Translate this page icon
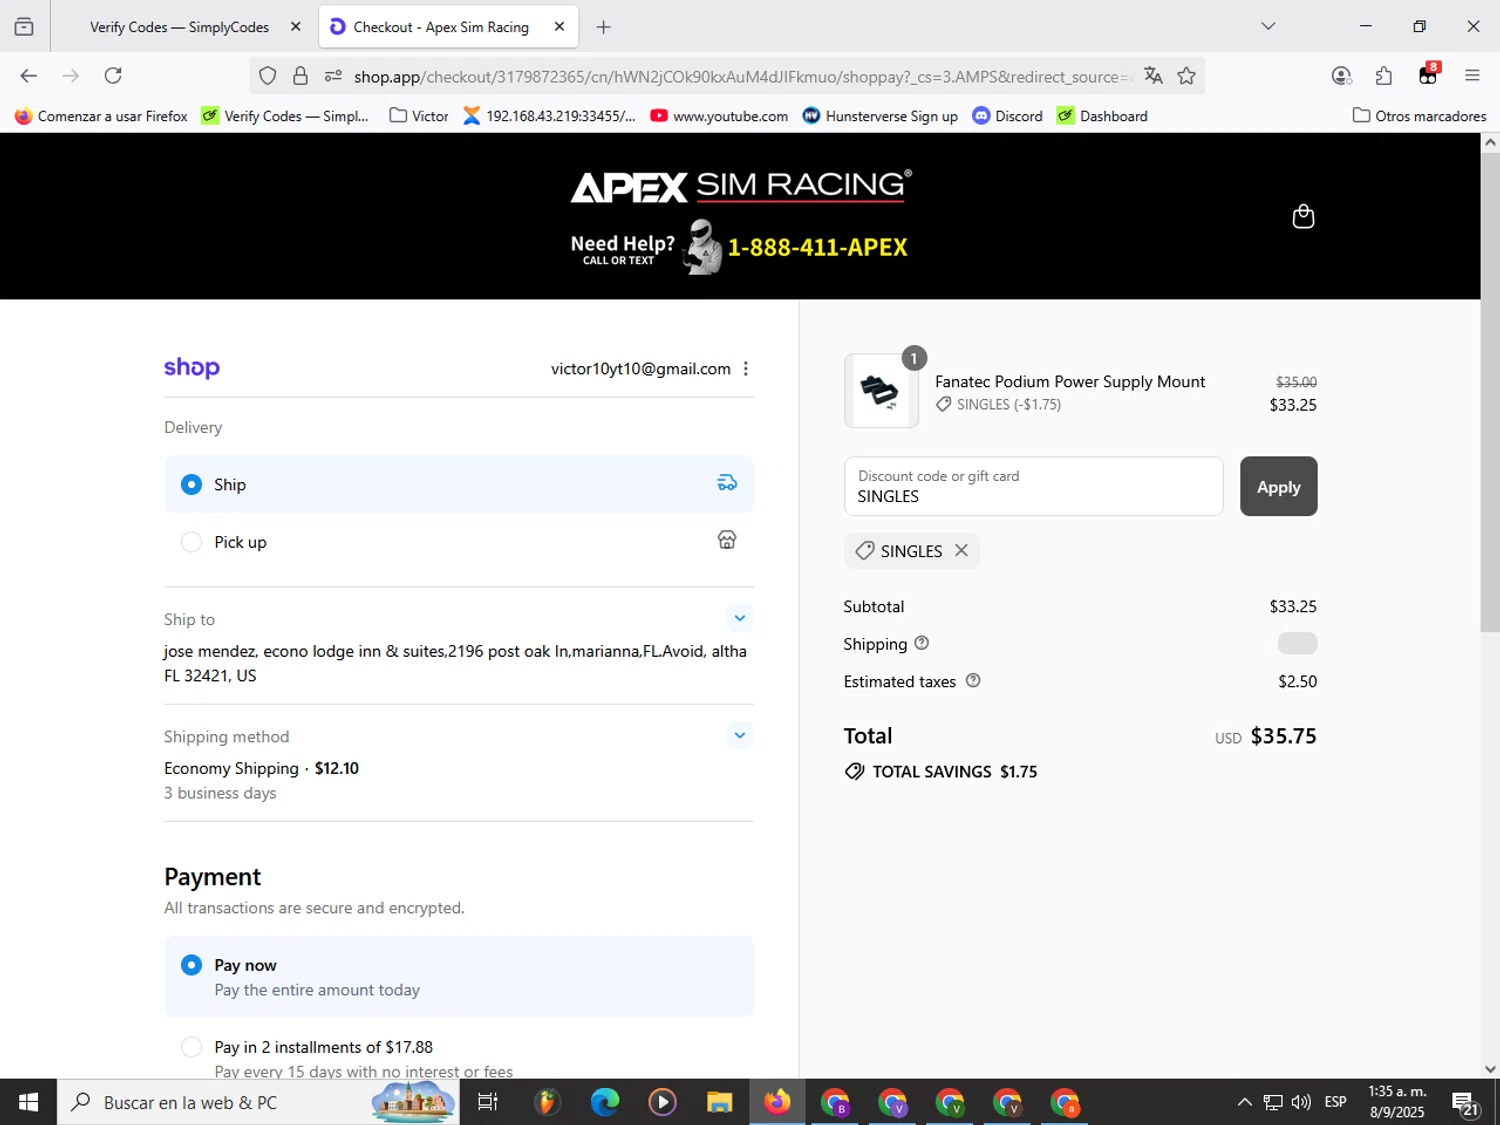 pos(1153,76)
